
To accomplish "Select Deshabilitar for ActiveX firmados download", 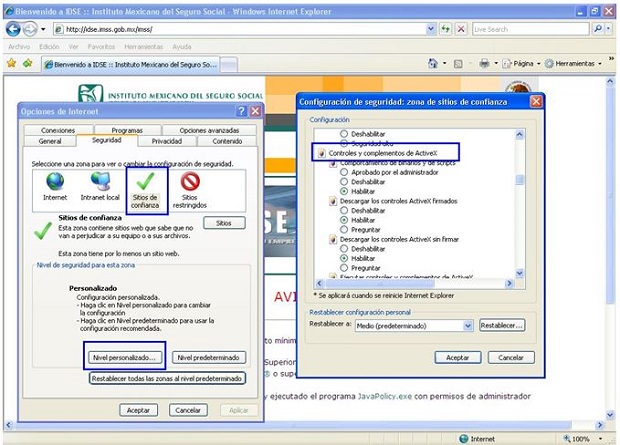I will 344,210.
